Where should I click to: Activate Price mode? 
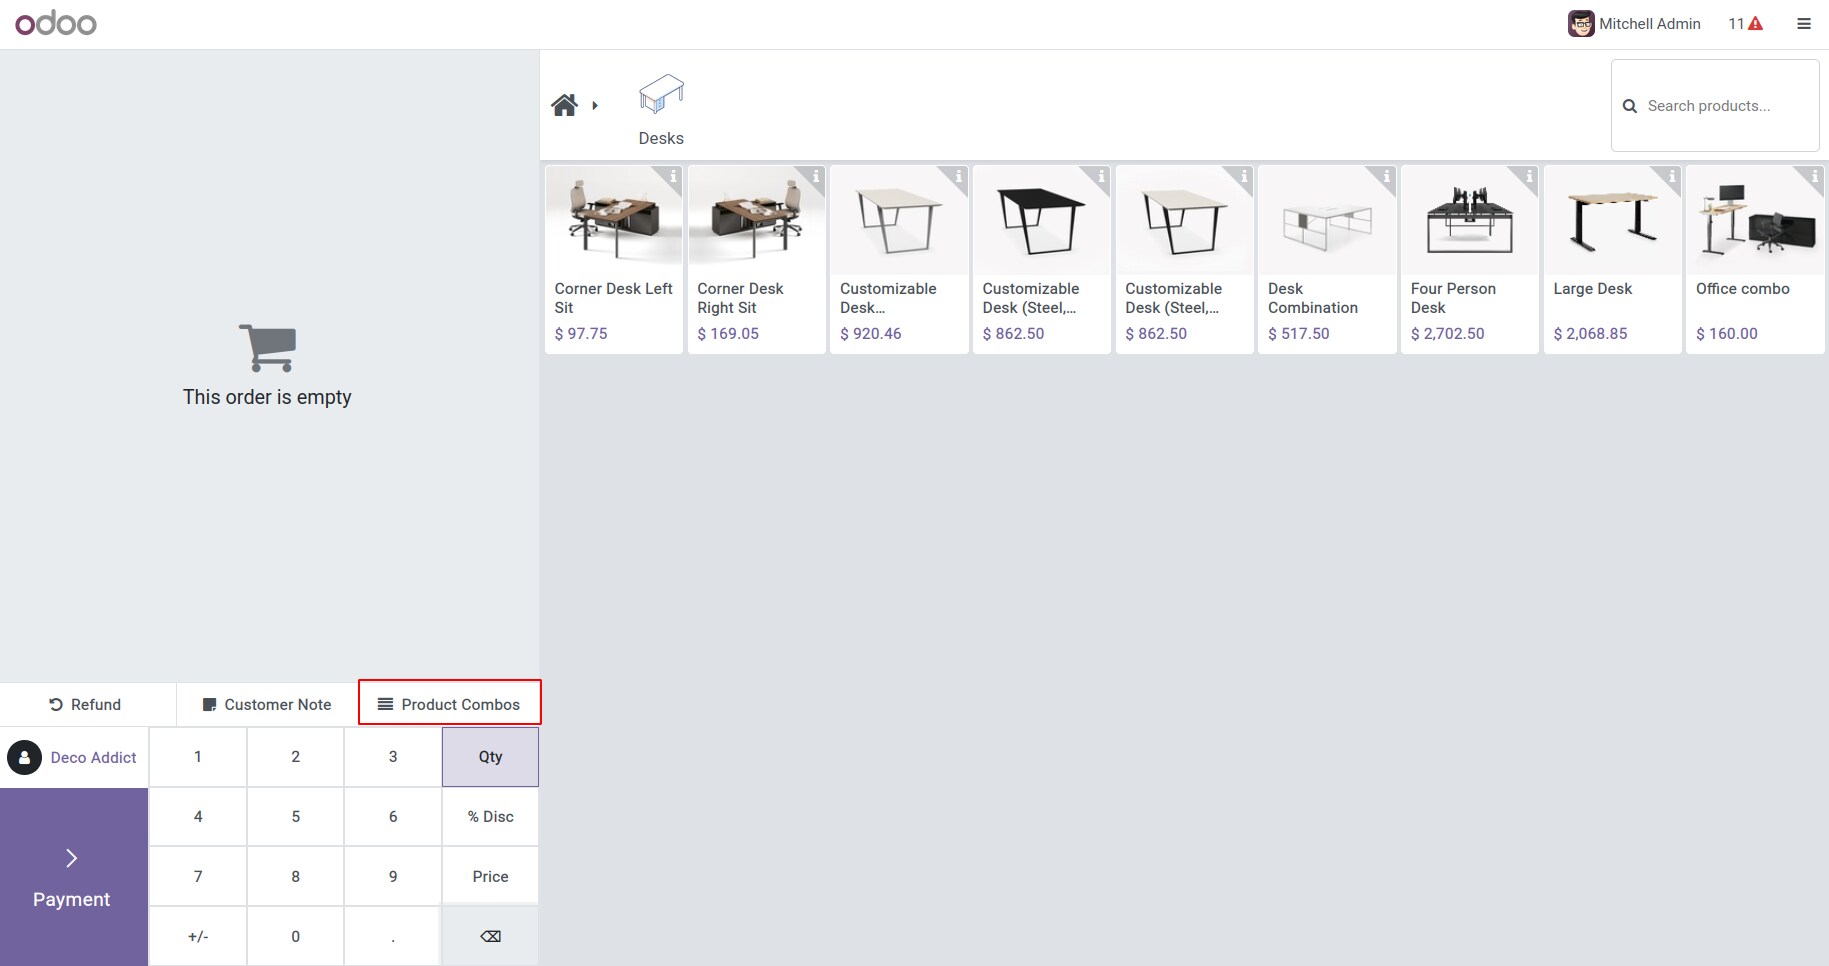pos(490,877)
